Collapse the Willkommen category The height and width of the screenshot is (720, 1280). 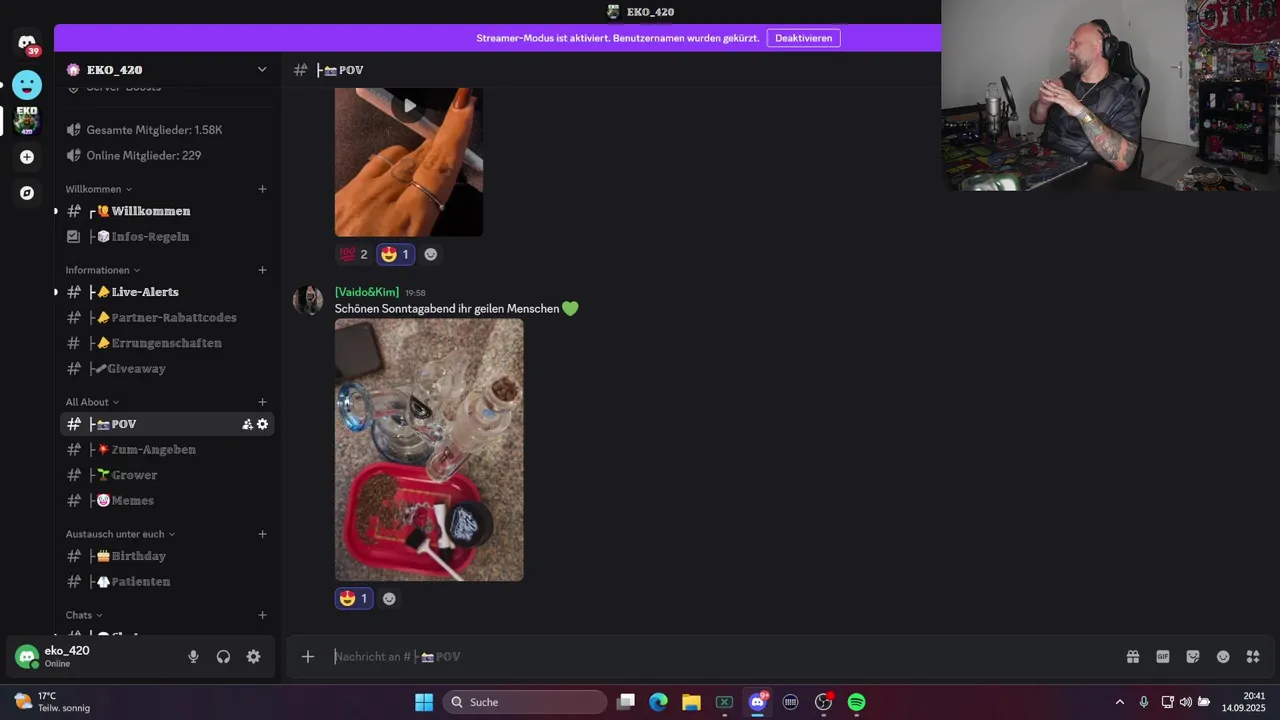(98, 189)
